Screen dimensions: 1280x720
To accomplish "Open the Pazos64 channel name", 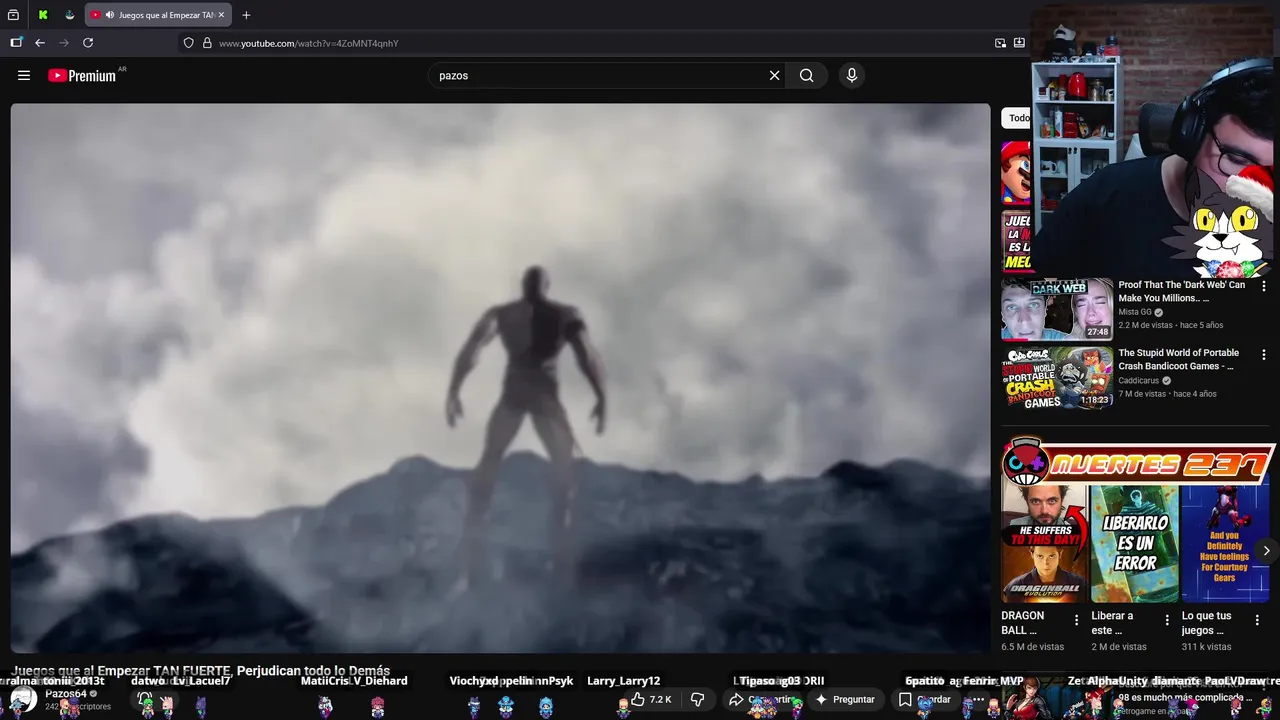I will [66, 694].
